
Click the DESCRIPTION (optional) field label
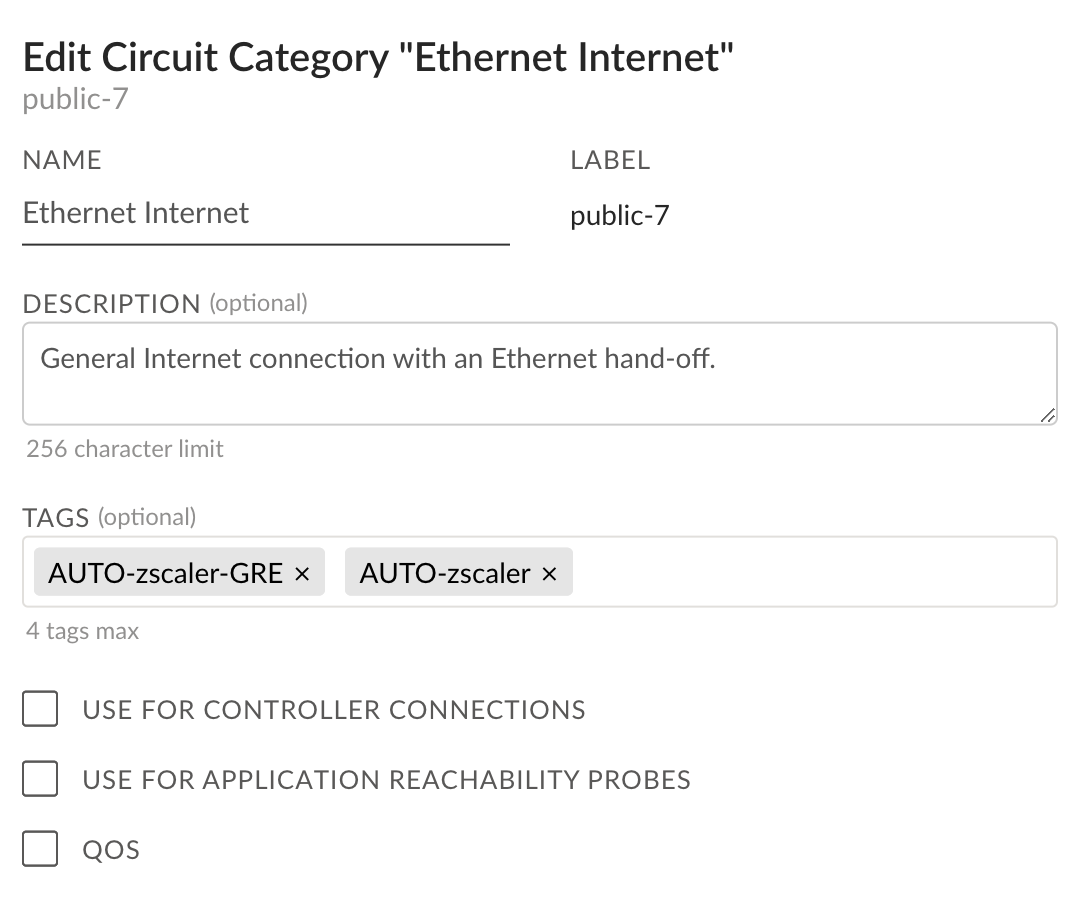pos(165,304)
